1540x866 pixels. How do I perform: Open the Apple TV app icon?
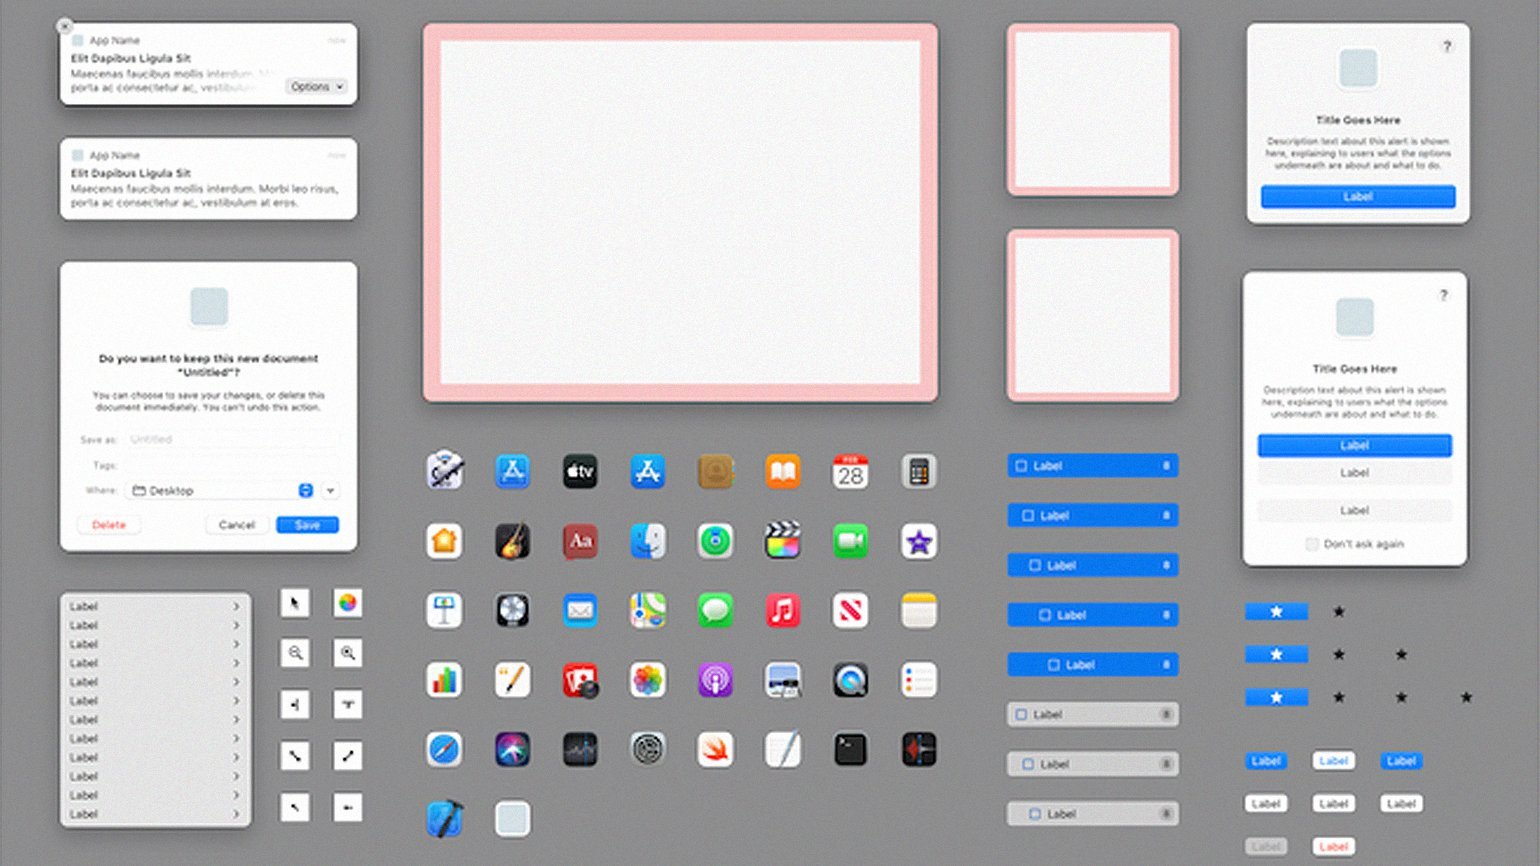tap(580, 471)
